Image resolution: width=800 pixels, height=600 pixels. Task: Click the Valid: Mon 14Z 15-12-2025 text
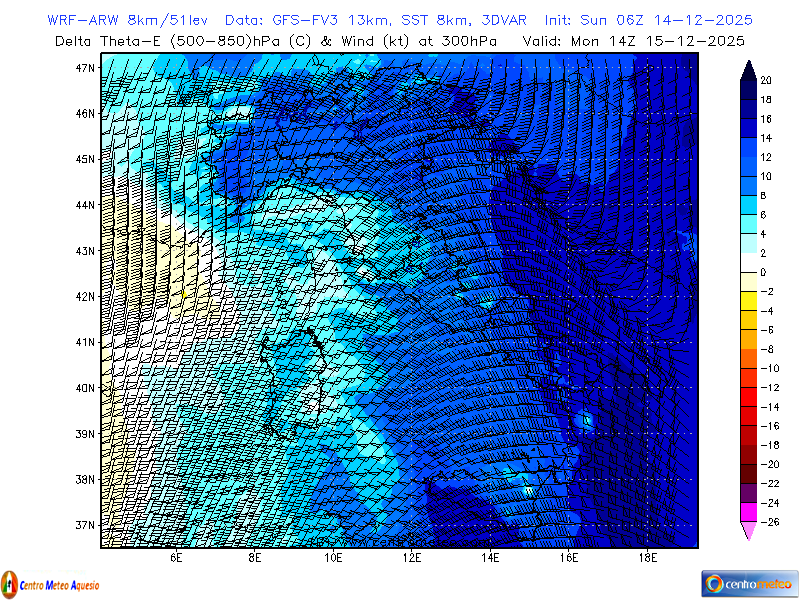tap(633, 41)
